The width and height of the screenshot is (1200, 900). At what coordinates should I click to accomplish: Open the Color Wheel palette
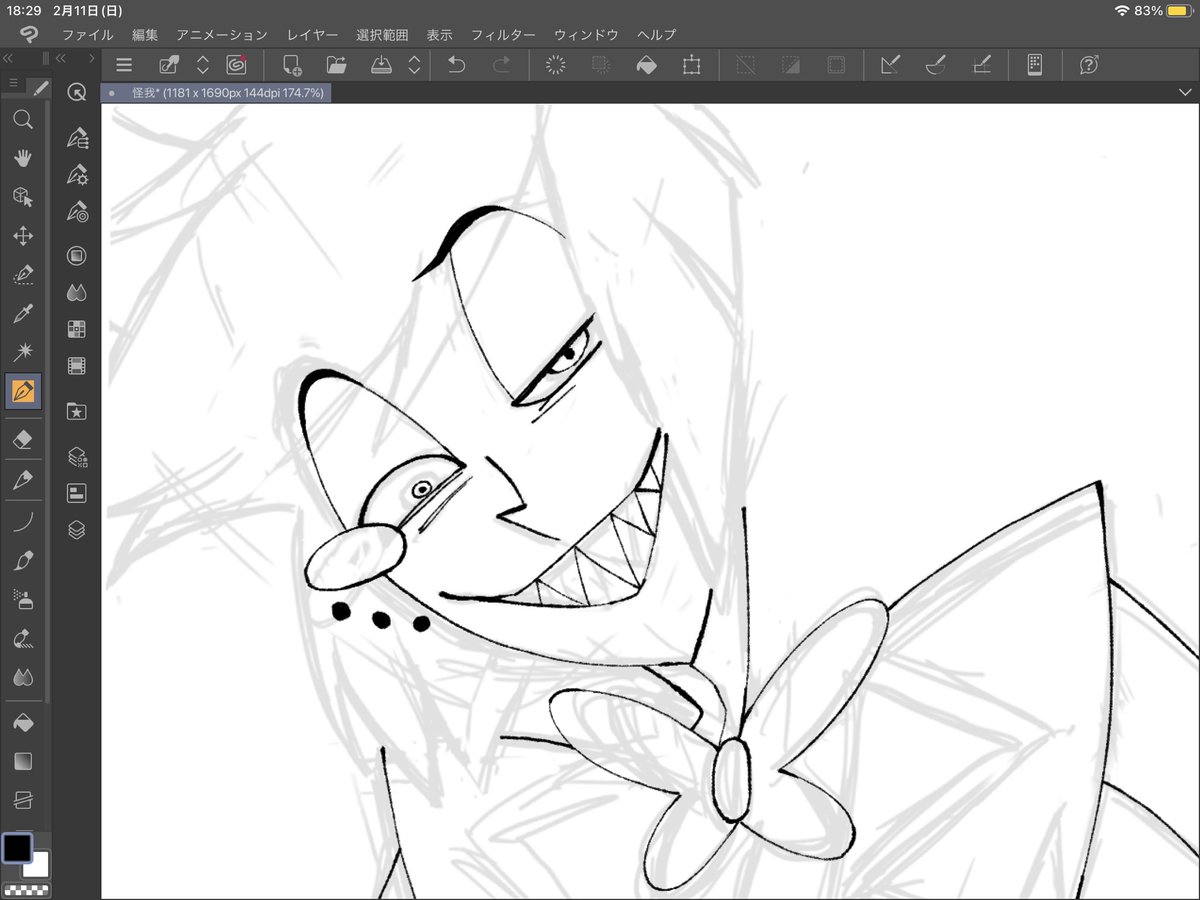point(77,256)
